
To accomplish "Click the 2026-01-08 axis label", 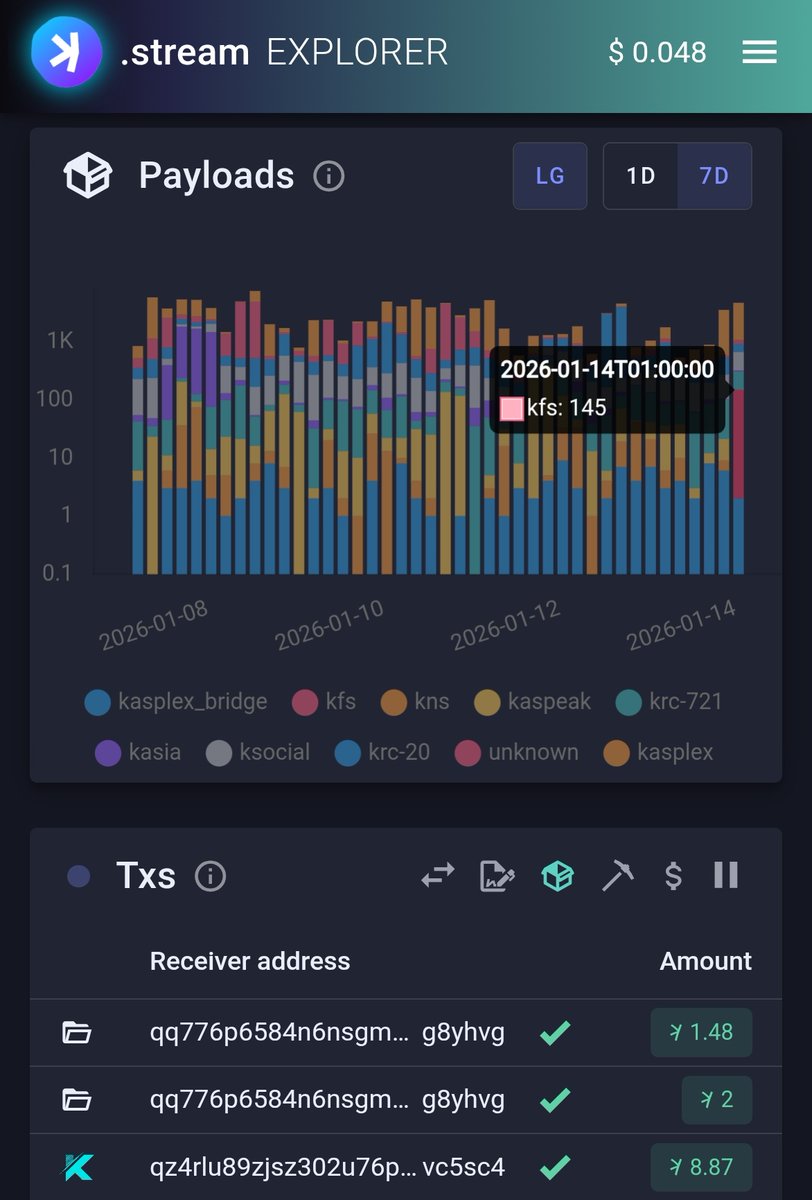I will [x=154, y=625].
